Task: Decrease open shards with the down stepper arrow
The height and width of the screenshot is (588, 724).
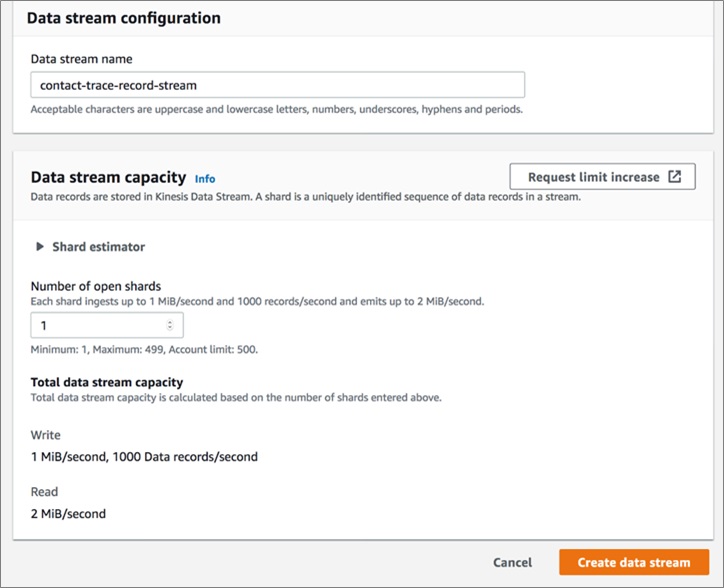Action: click(170, 328)
